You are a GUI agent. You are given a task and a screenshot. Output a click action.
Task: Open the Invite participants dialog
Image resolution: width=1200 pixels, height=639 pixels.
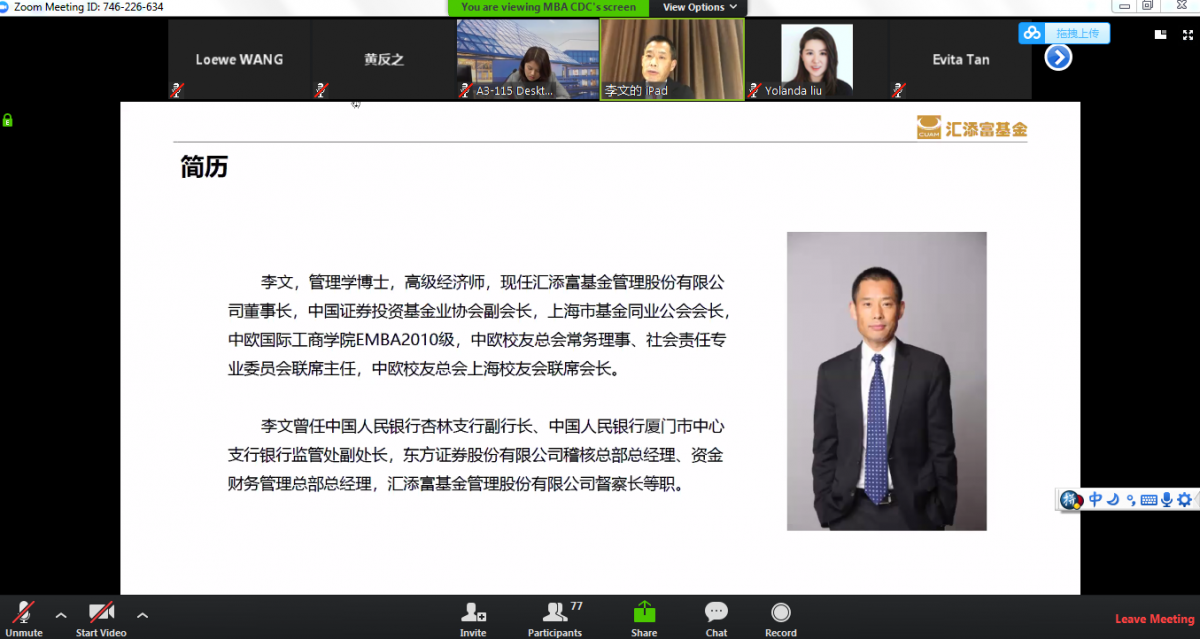tap(473, 618)
